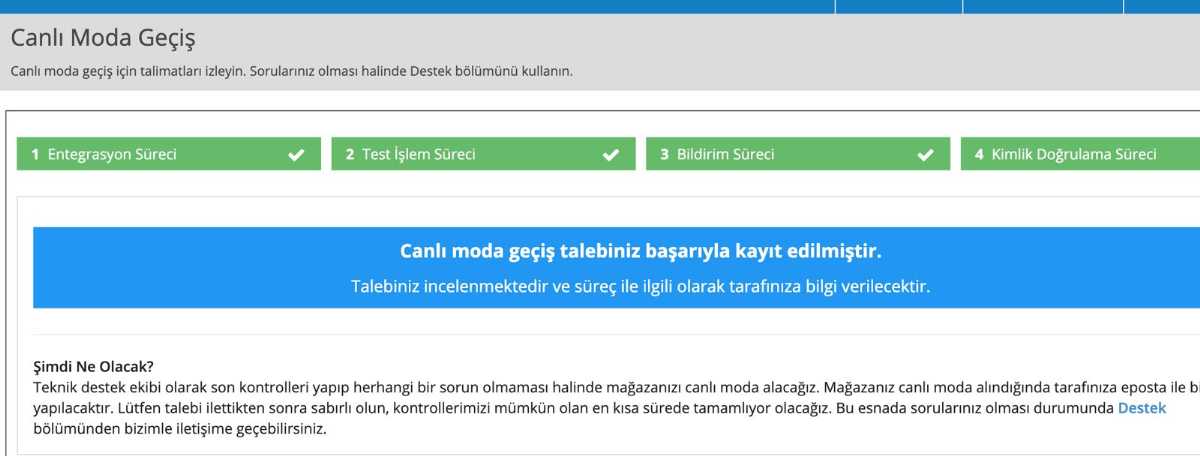Click the blue success banner headline

(x=640, y=250)
